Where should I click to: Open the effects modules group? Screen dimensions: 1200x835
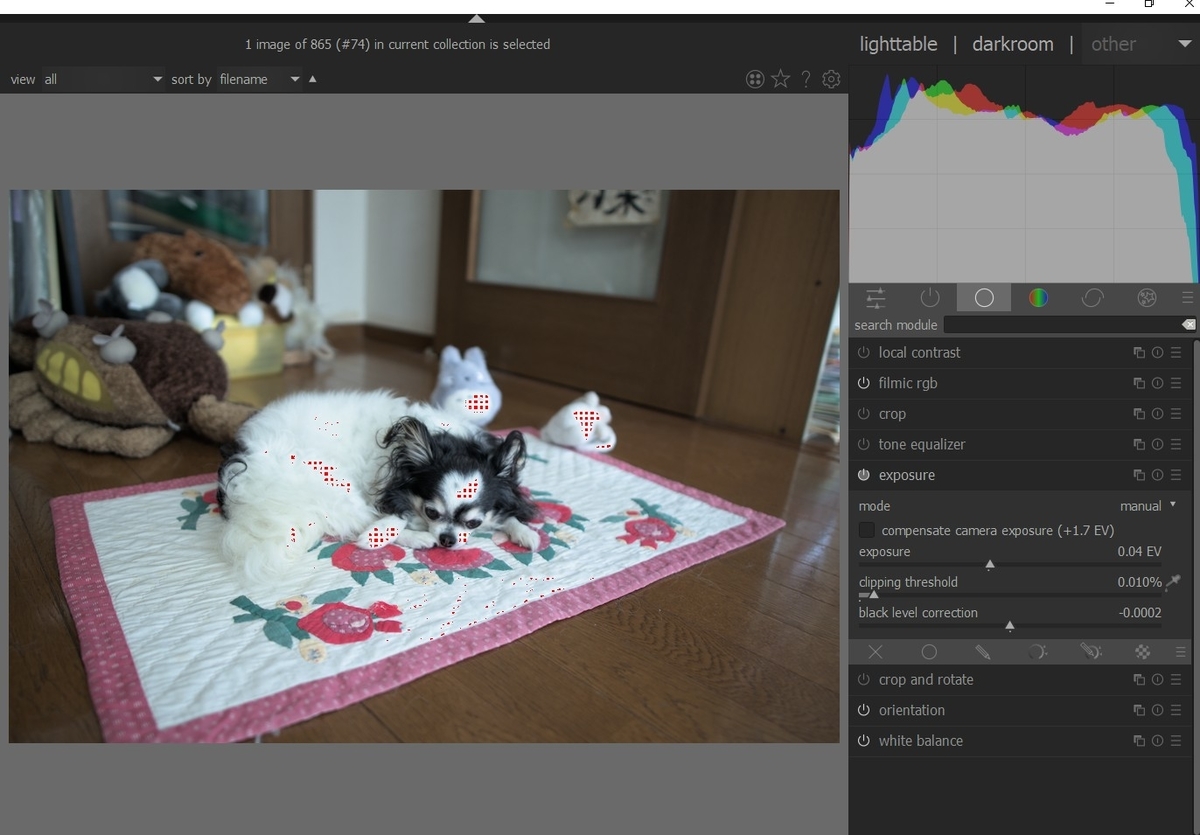pyautogui.click(x=1147, y=297)
